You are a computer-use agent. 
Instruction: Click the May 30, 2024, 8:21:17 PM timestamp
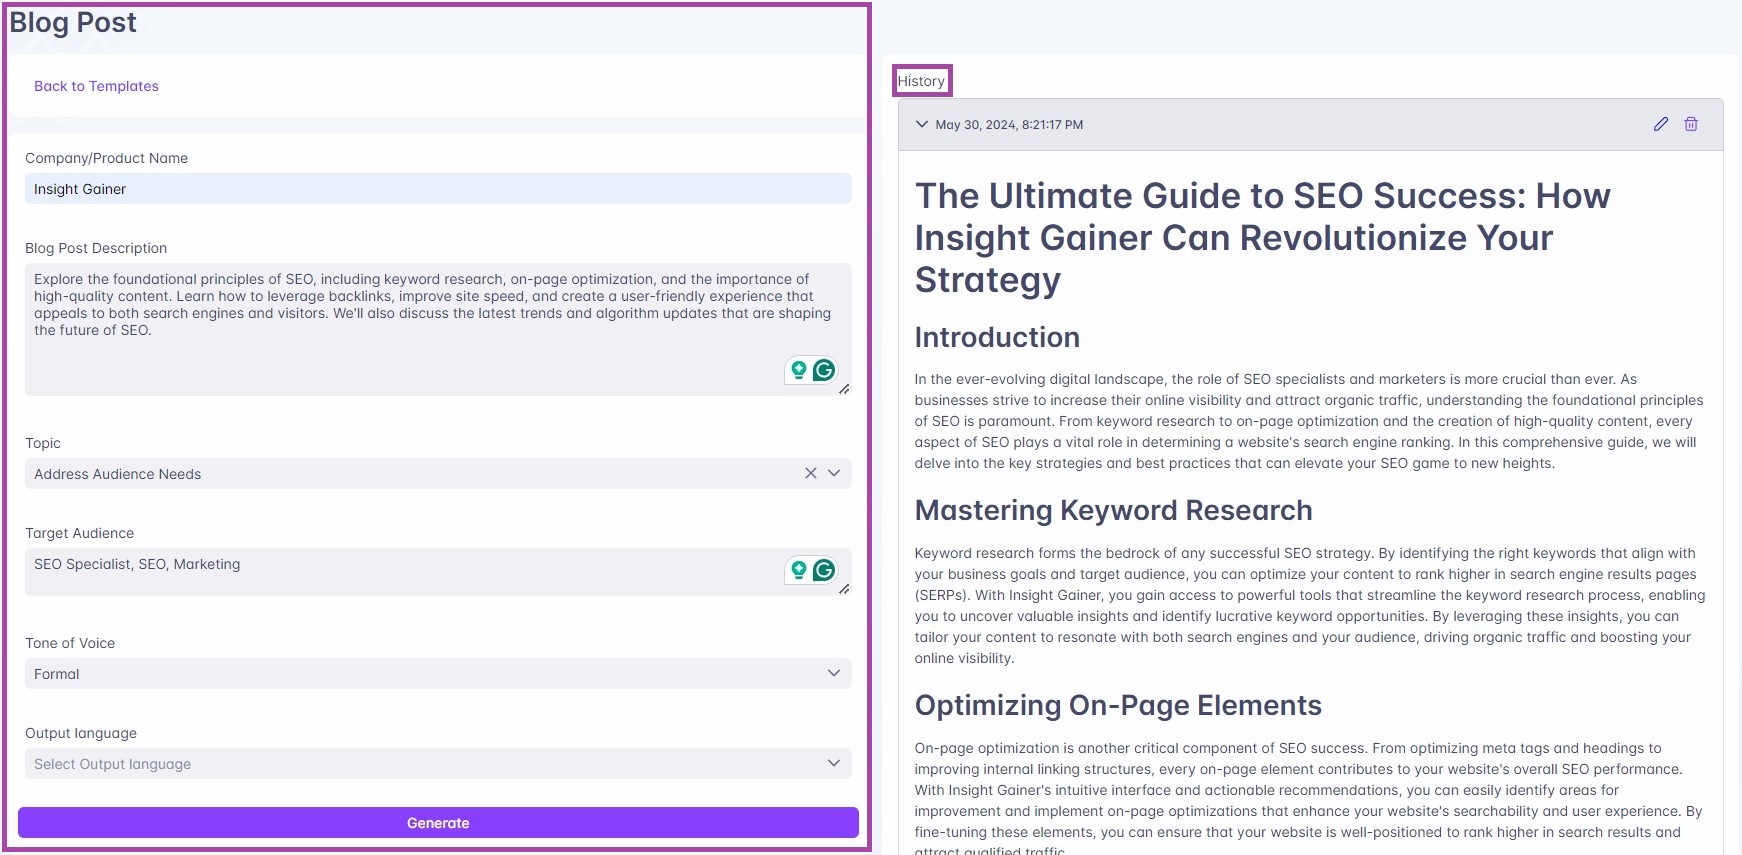(x=1009, y=125)
